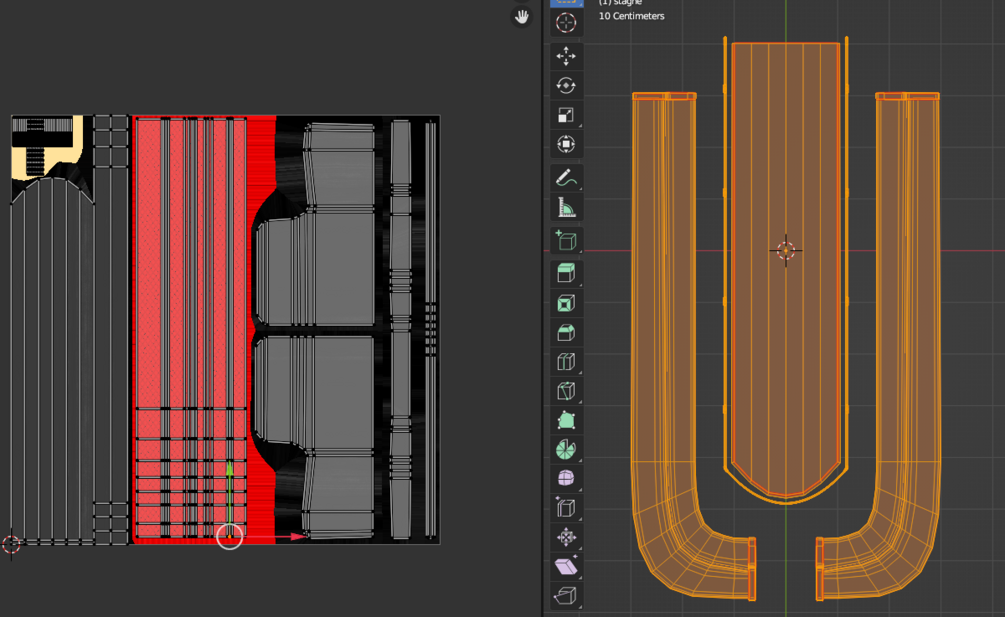Select the Cursor tool in the toolbar
The image size is (1005, 617).
(566, 23)
